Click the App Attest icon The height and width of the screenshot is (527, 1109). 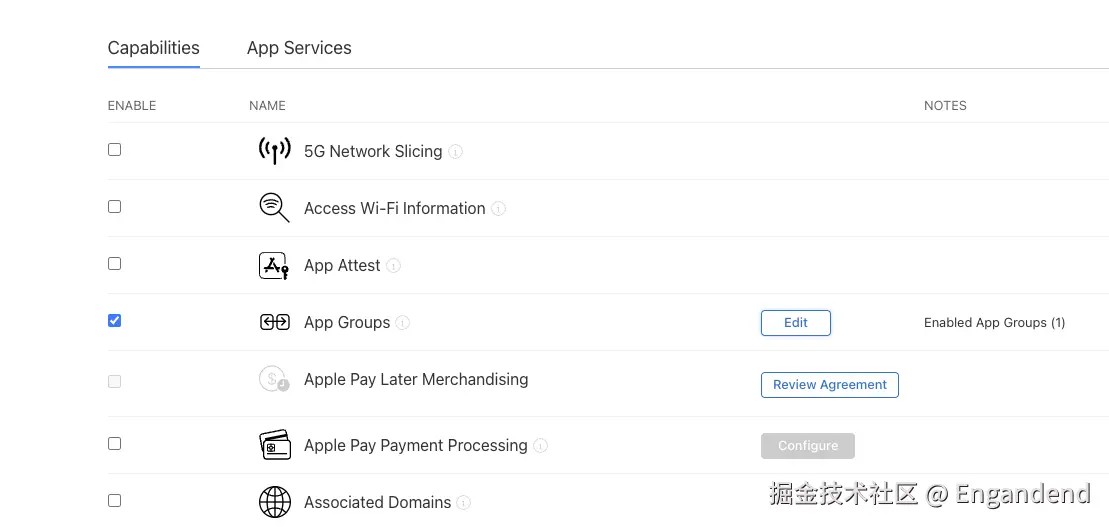click(x=274, y=266)
